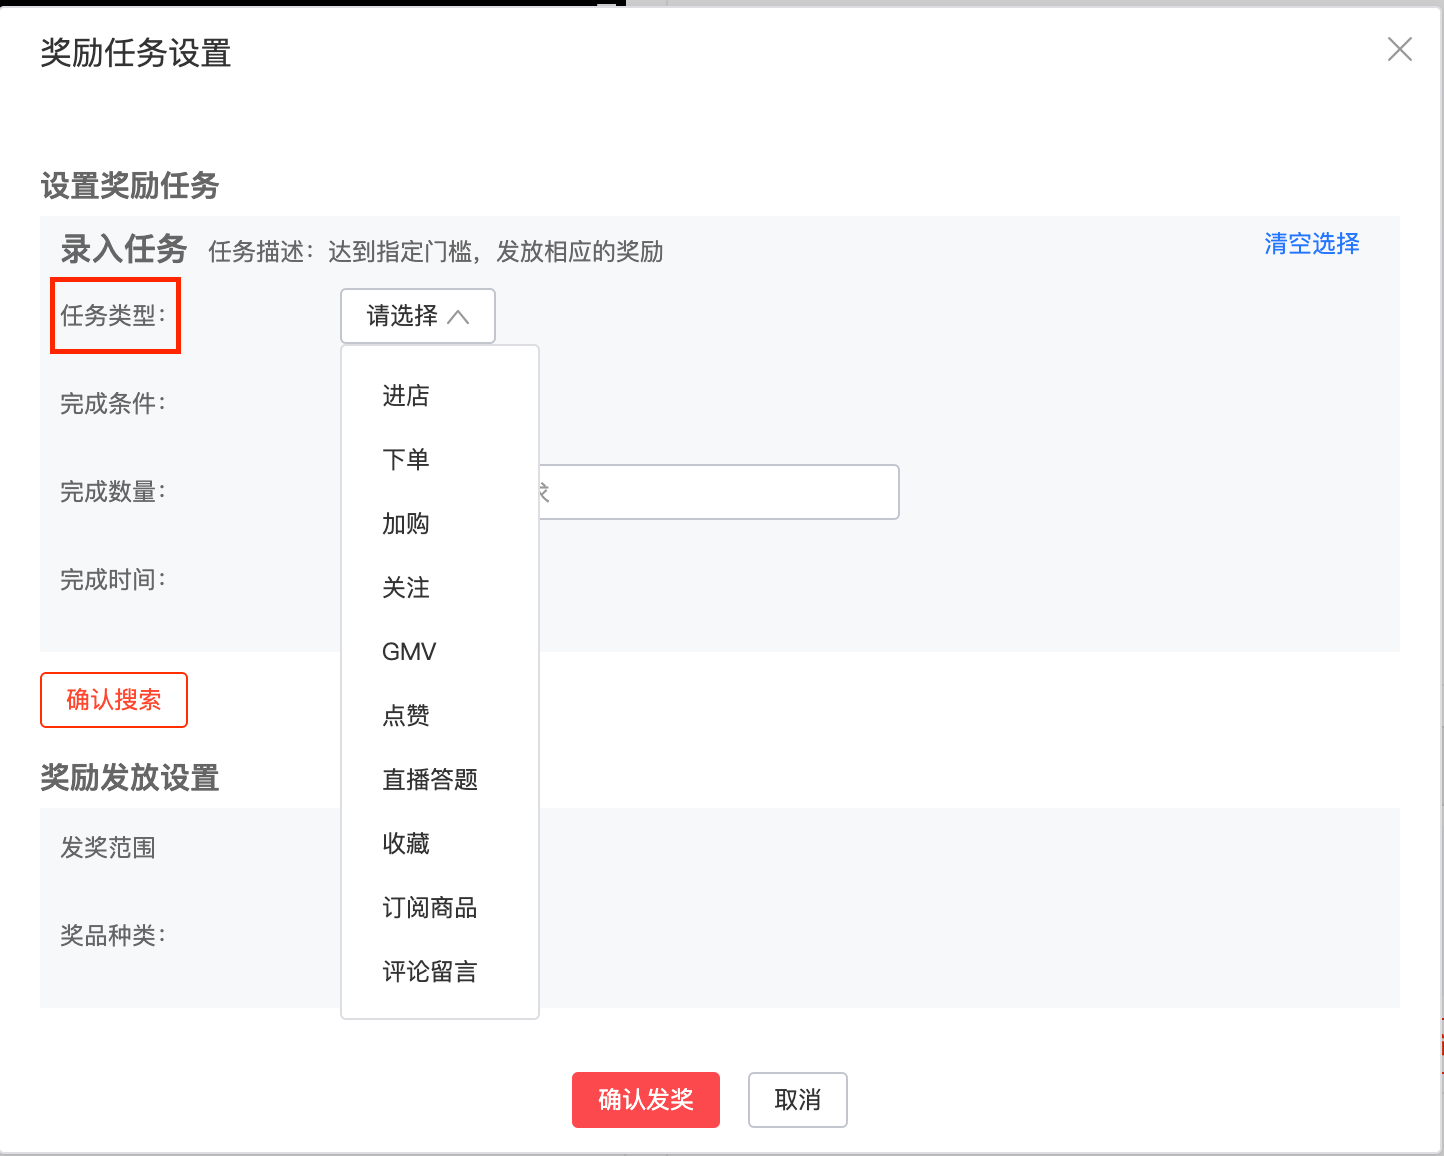Click the 清空选择 link
This screenshot has width=1444, height=1156.
1312,244
